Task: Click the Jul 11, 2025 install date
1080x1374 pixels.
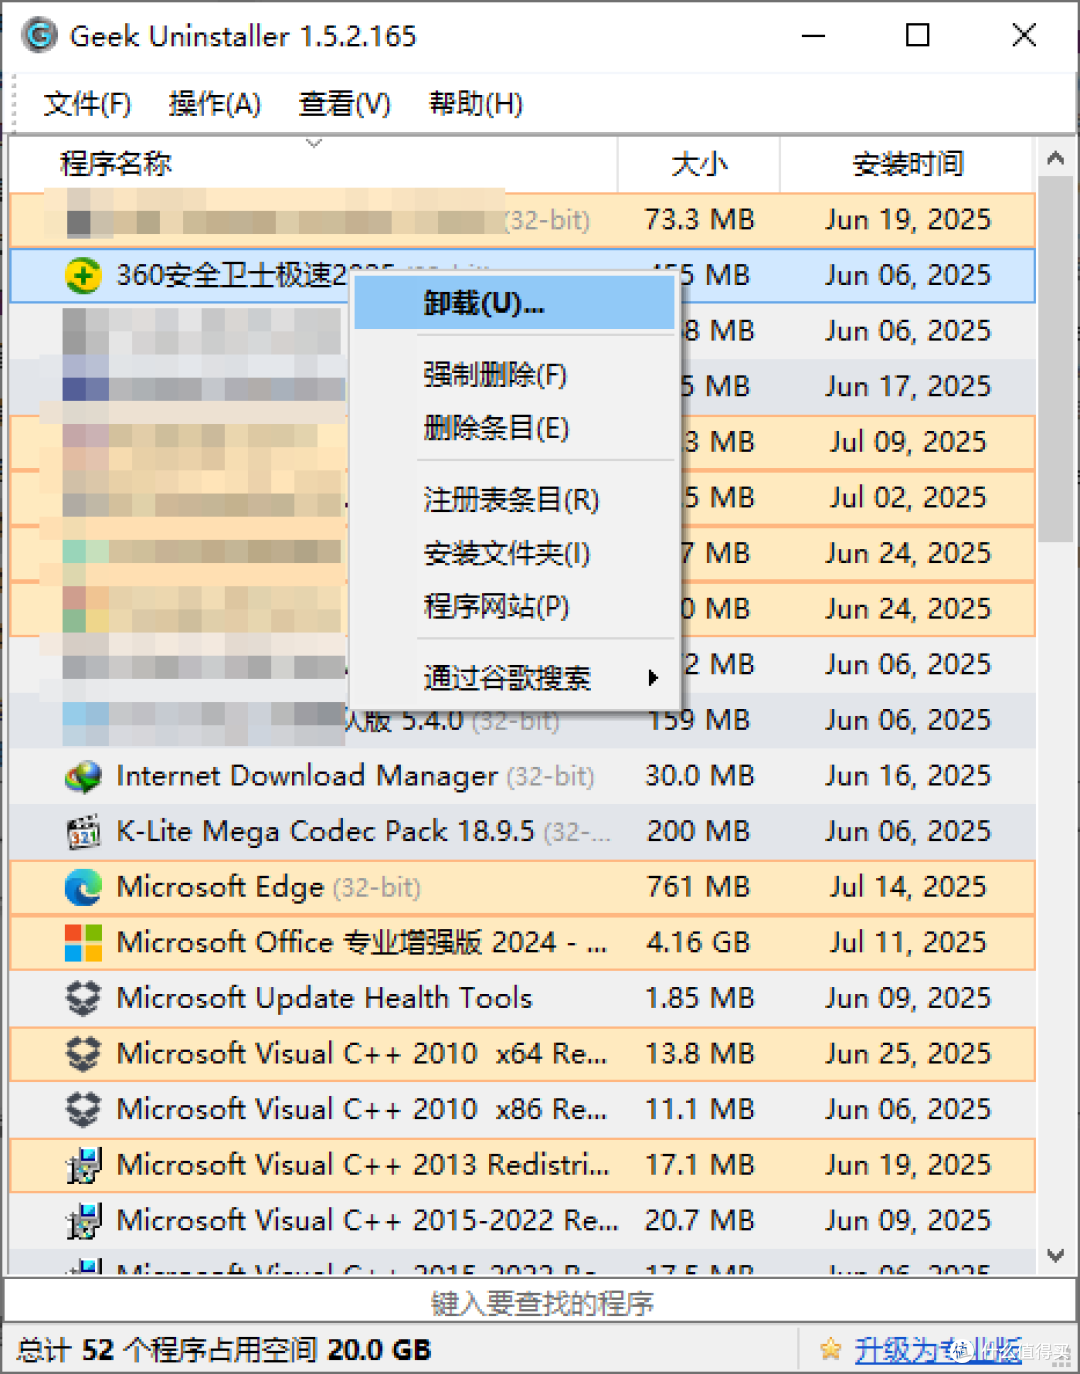Action: coord(908,942)
